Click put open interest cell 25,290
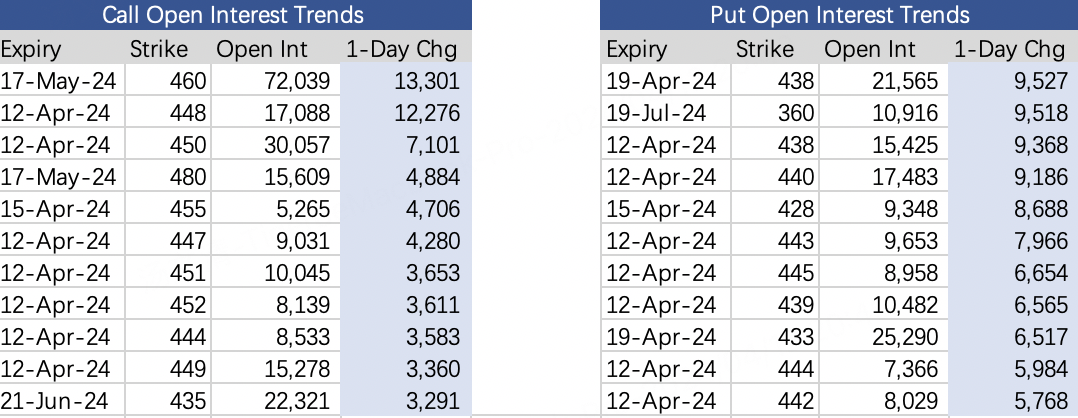 point(904,337)
